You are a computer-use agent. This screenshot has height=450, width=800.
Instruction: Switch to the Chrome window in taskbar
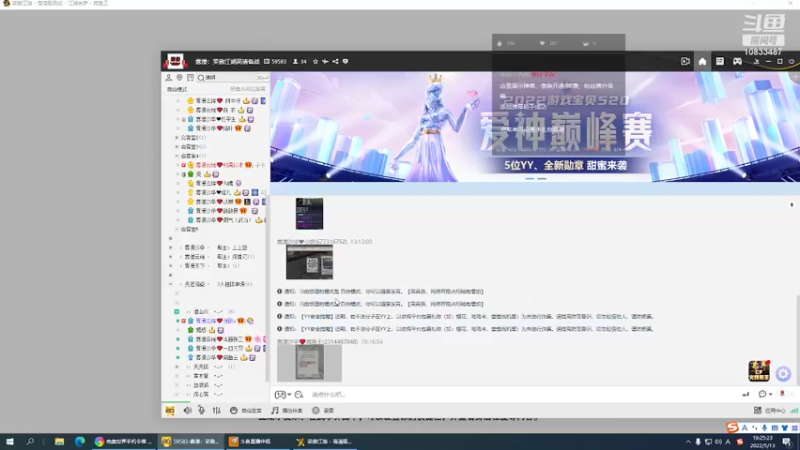[x=123, y=441]
